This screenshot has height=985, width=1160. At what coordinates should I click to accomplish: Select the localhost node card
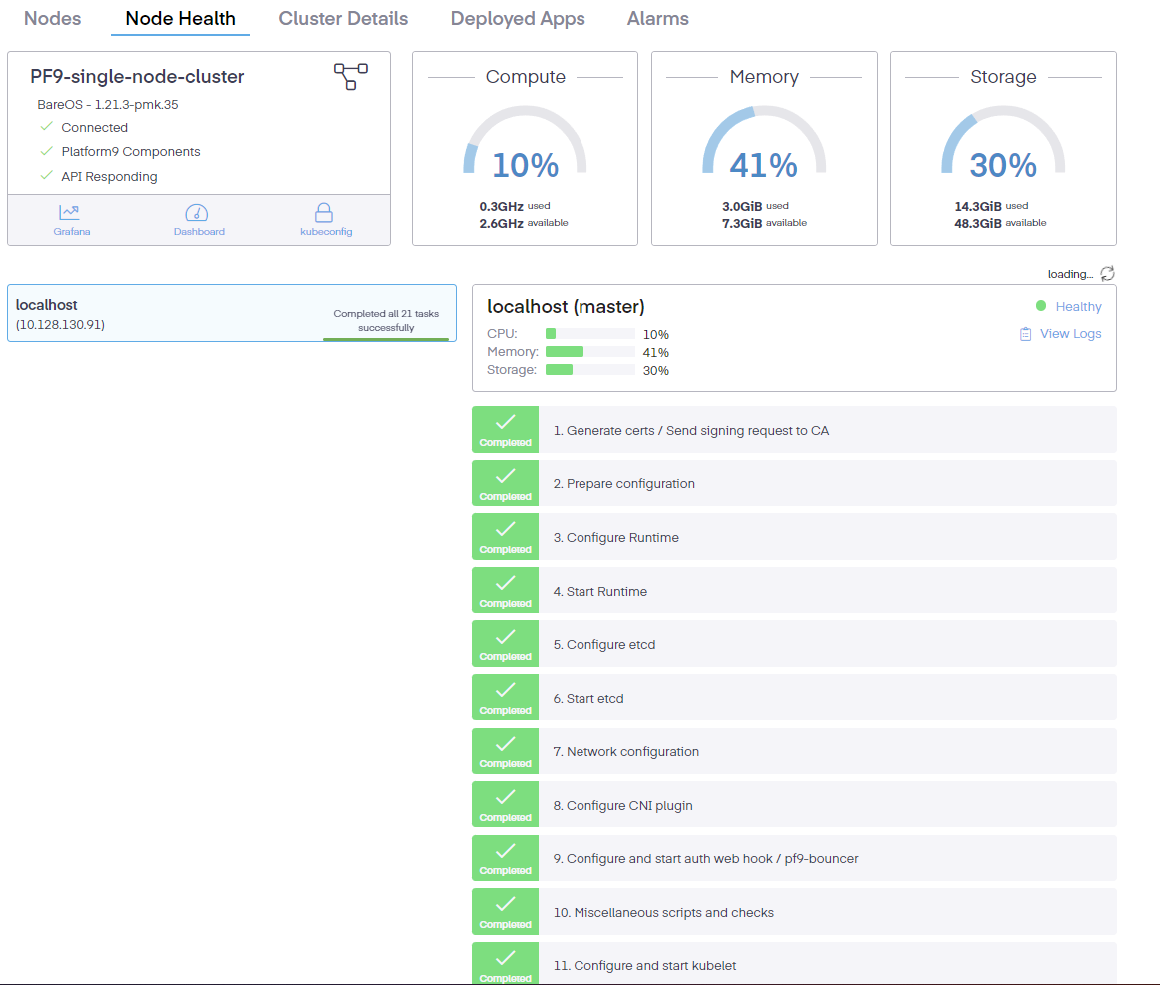tap(231, 313)
